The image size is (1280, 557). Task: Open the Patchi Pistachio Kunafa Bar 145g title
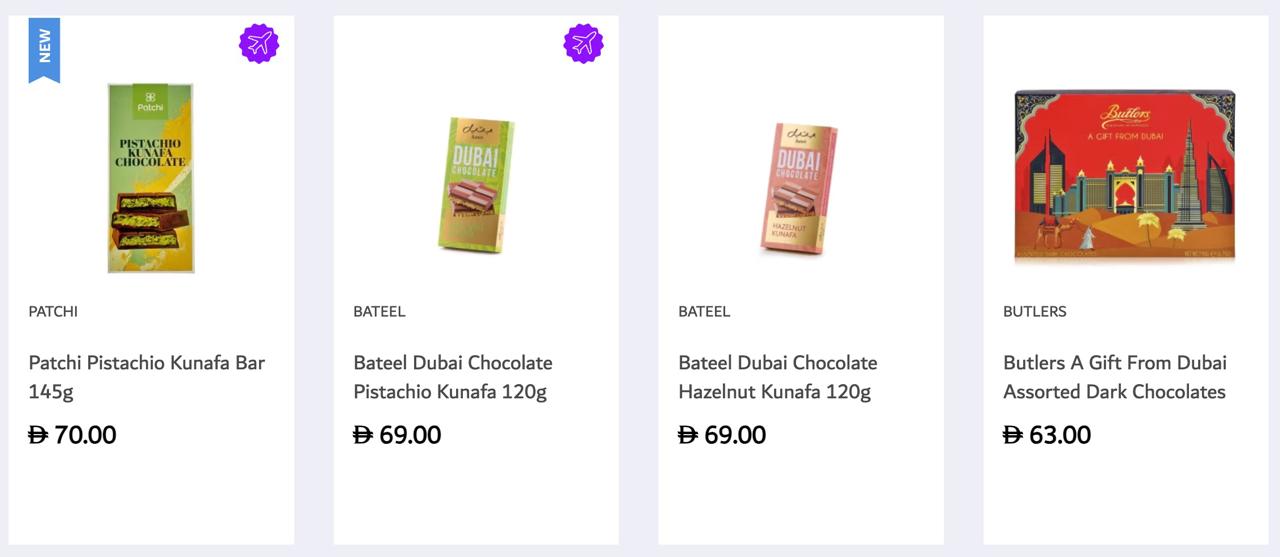pos(146,376)
